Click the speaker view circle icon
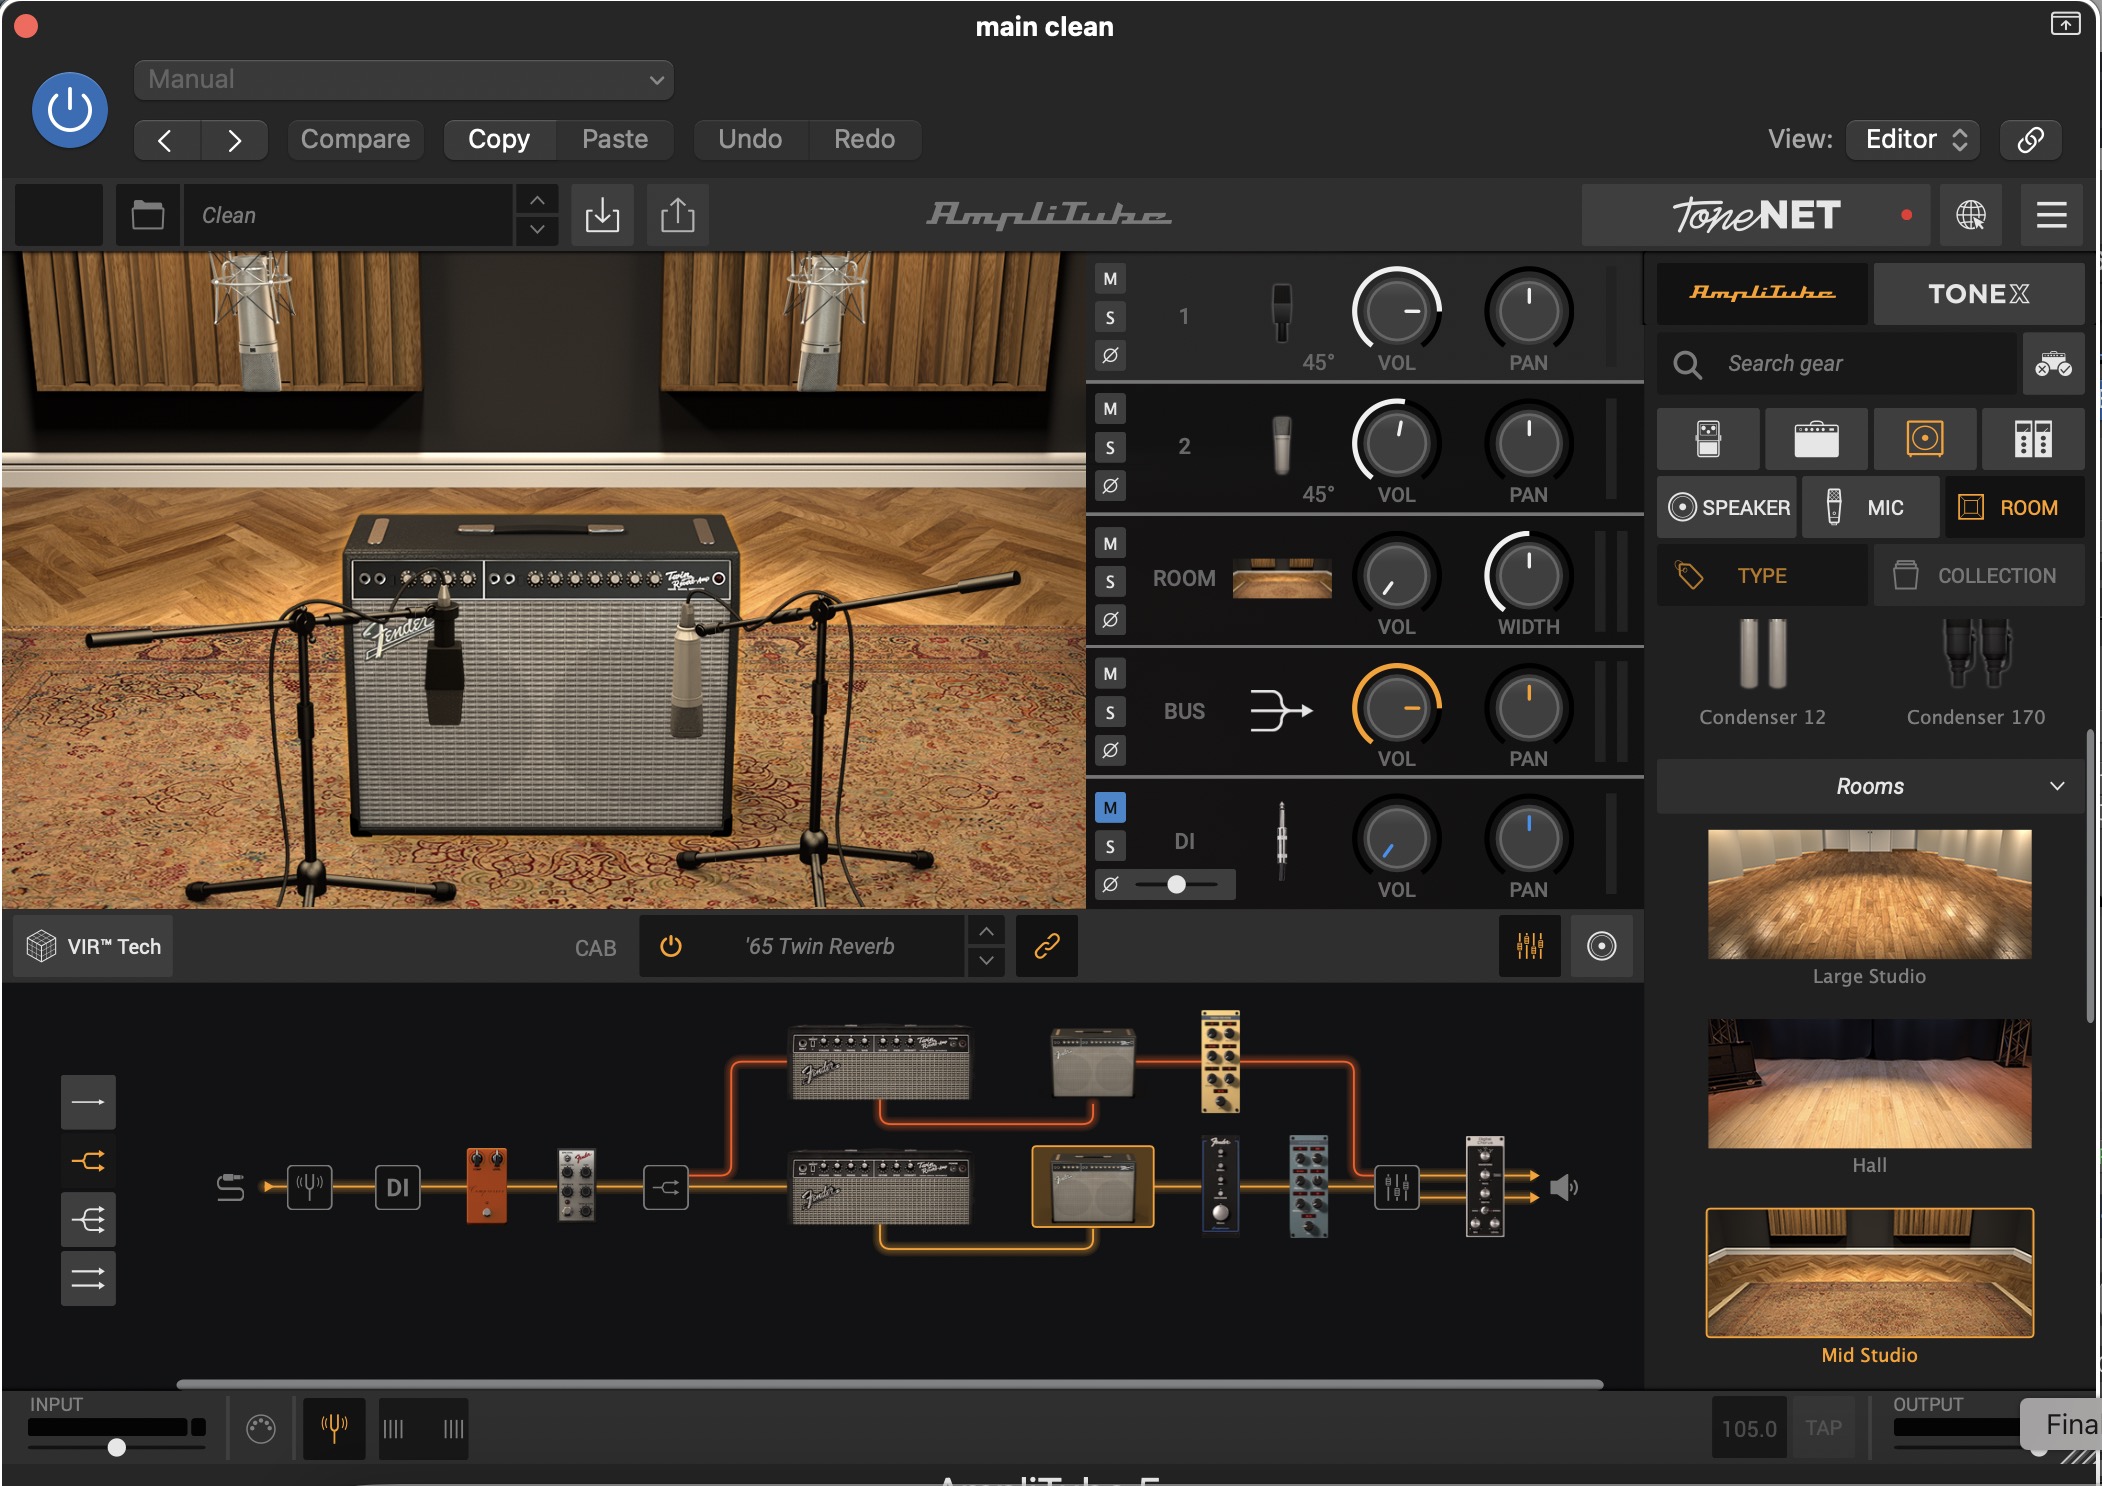 click(x=1601, y=946)
